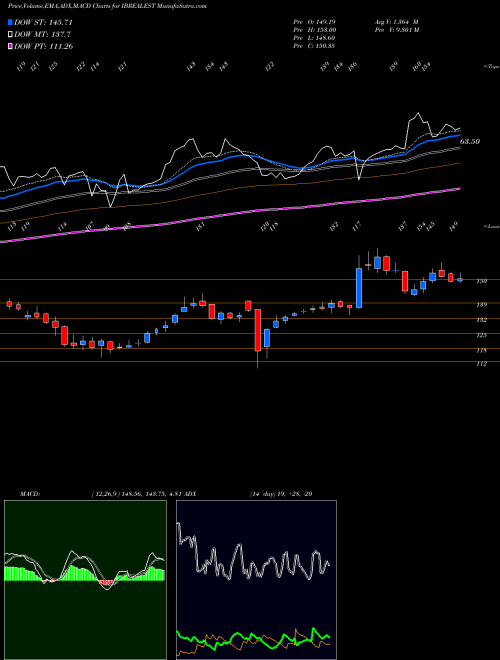Click the 132 price level label
The image size is (500, 660).
pos(482,320)
